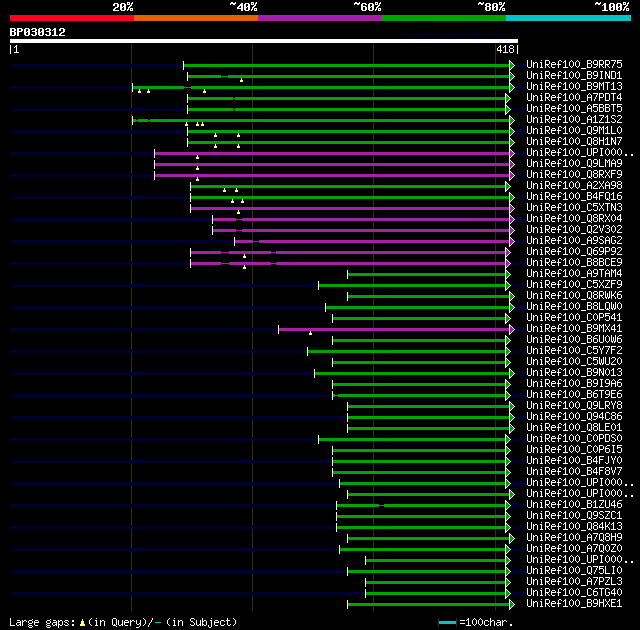Click the UniRef100_Q9M1L0 label

point(574,131)
